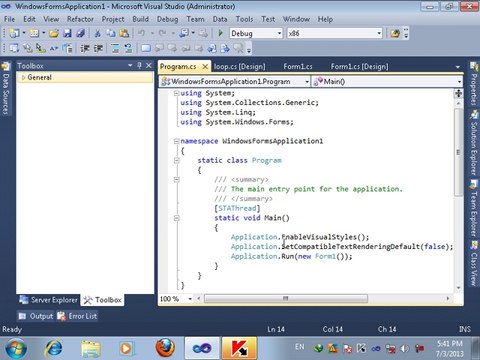Click the Undo arrow icon
This screenshot has height=360, width=480.
click(x=142, y=33)
